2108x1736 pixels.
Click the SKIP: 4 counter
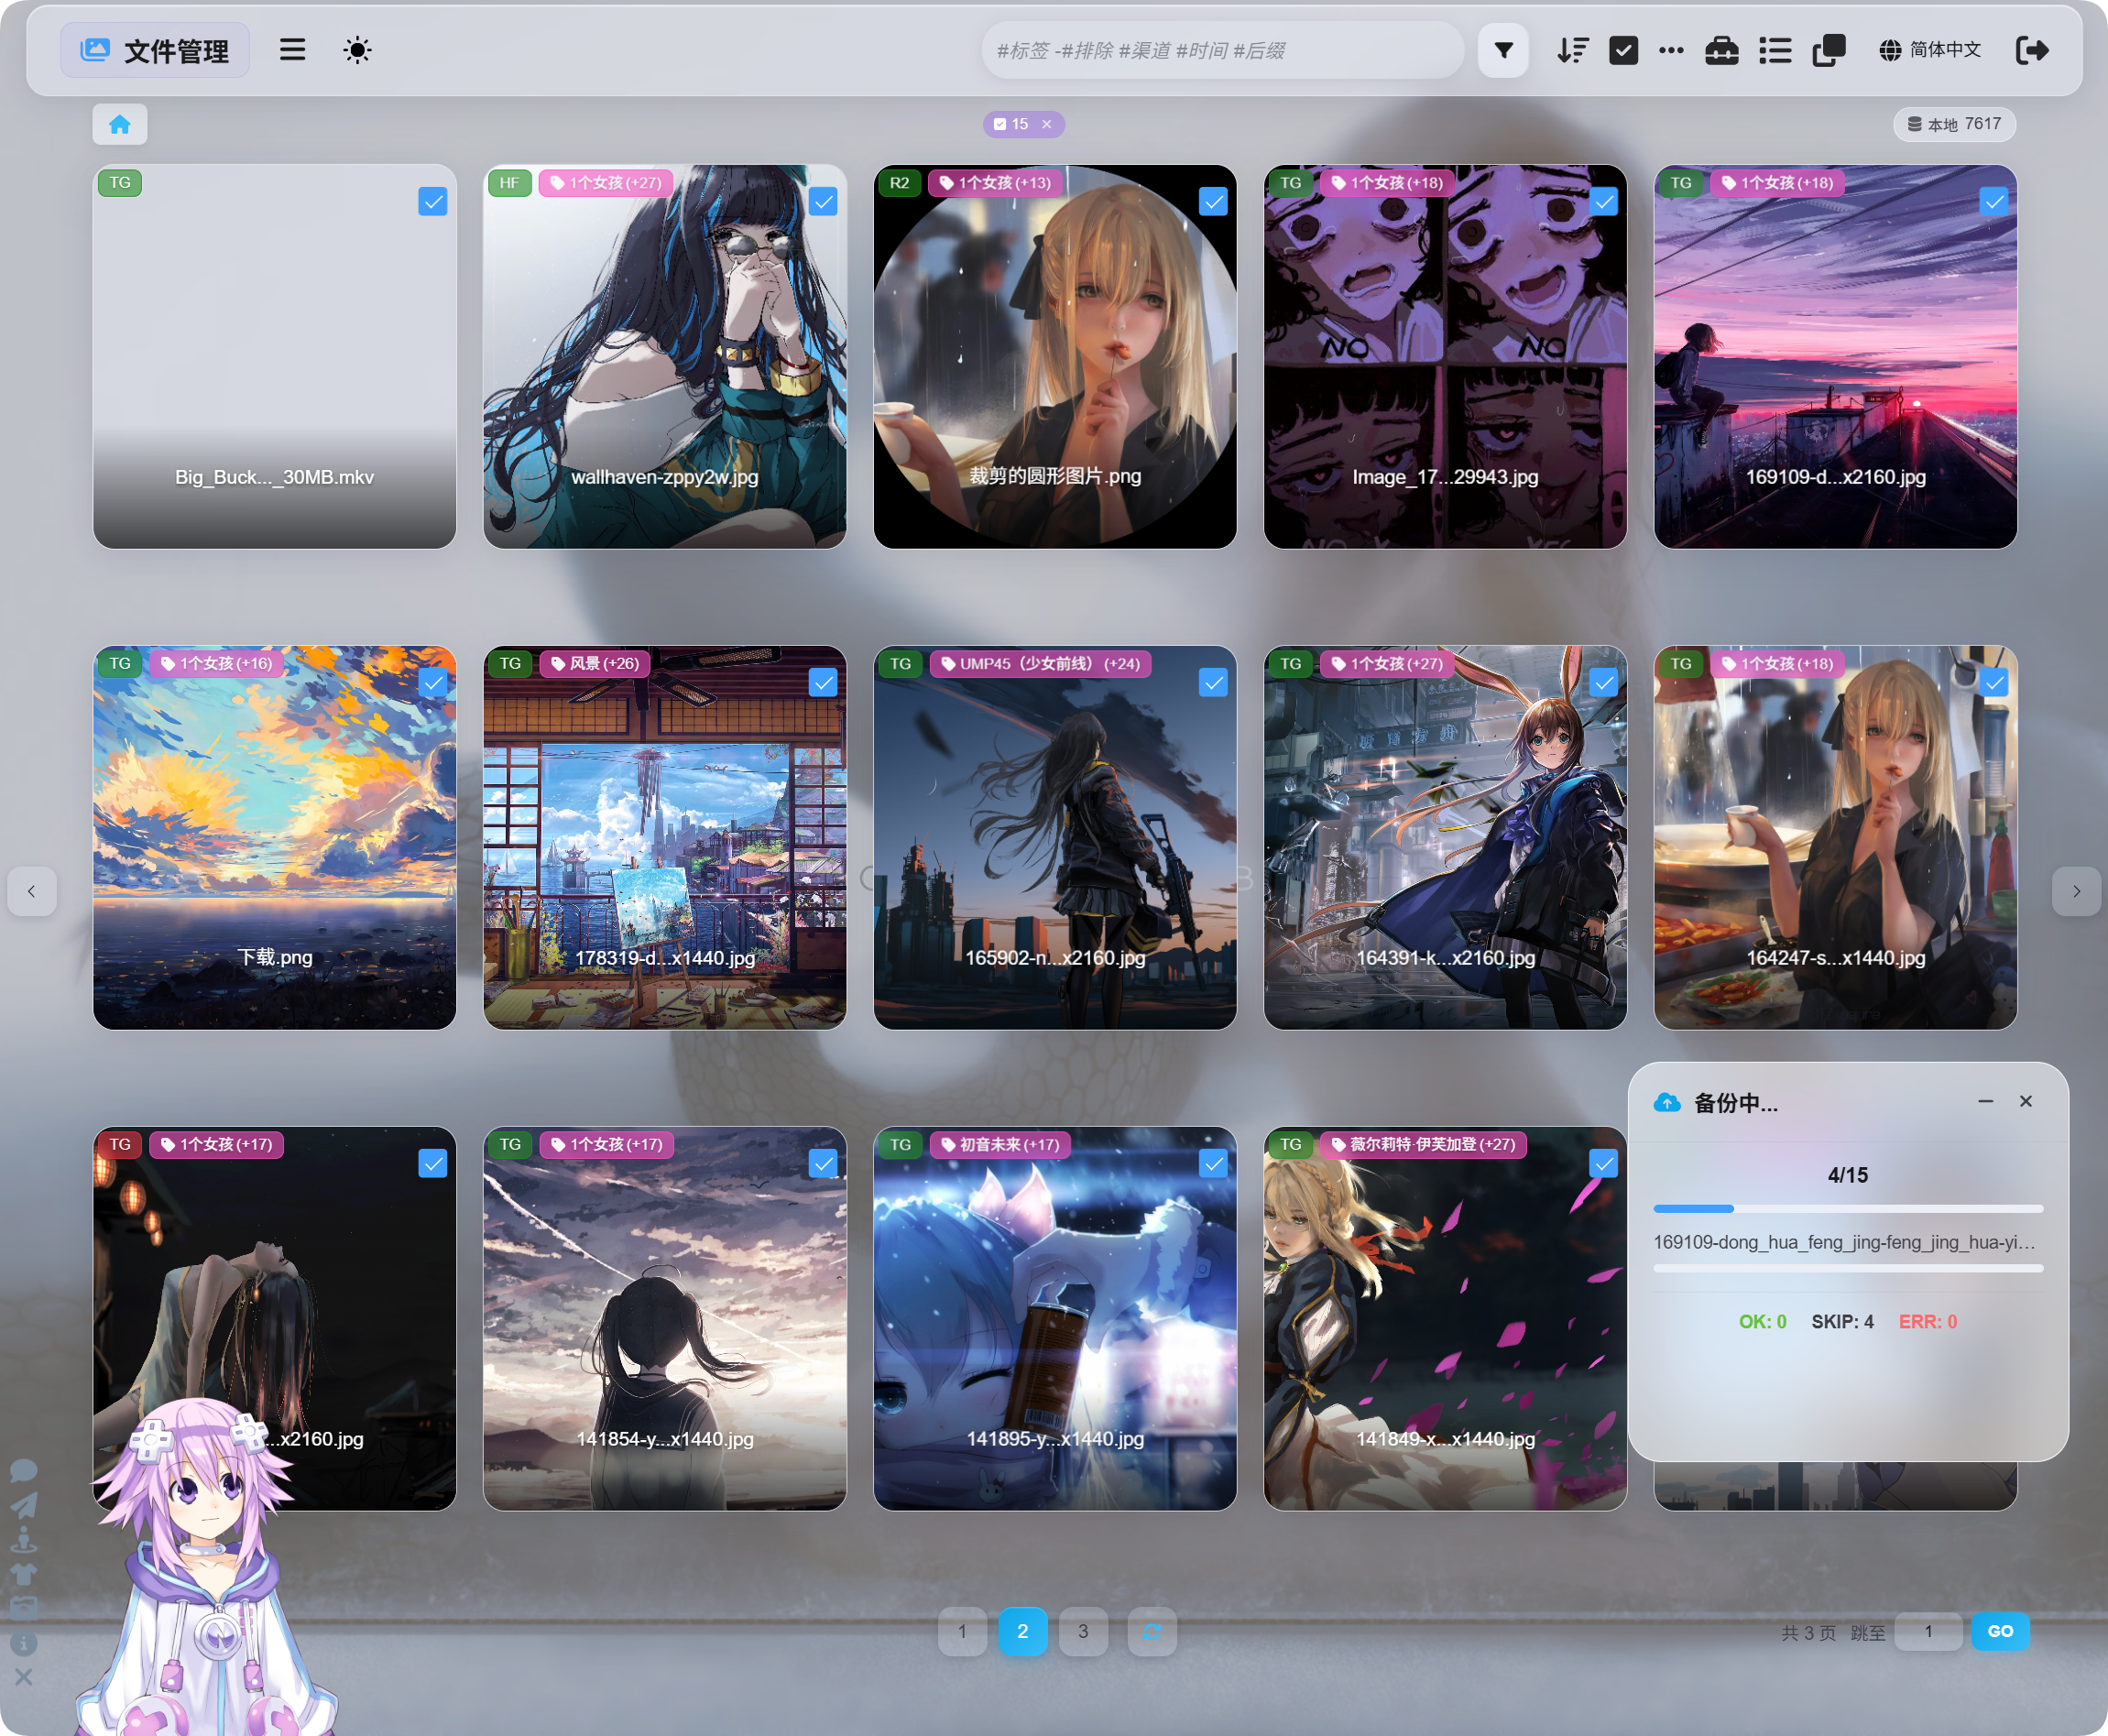coord(1842,1322)
